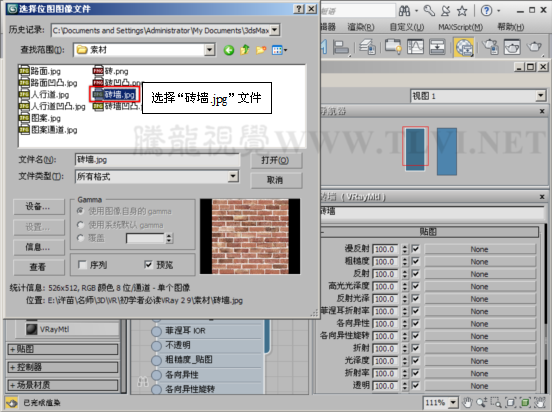Click green Zoom Extents Selected icon
This screenshot has width=552, height=412.
pyautogui.click(x=525, y=402)
